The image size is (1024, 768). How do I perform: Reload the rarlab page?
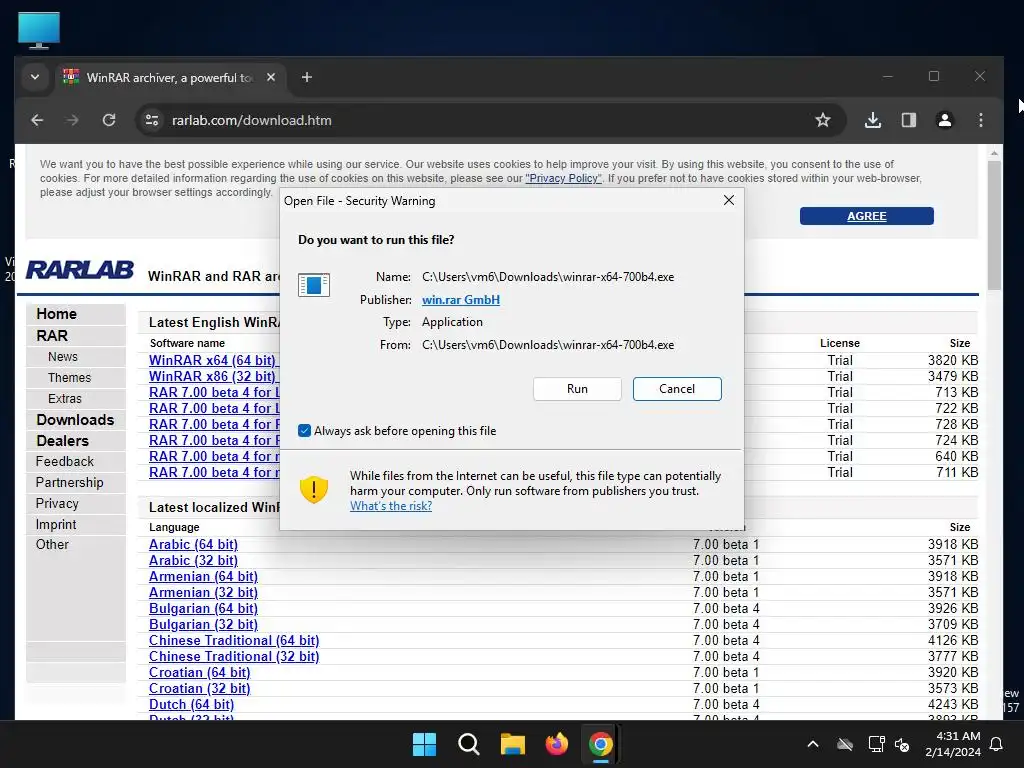pos(108,120)
